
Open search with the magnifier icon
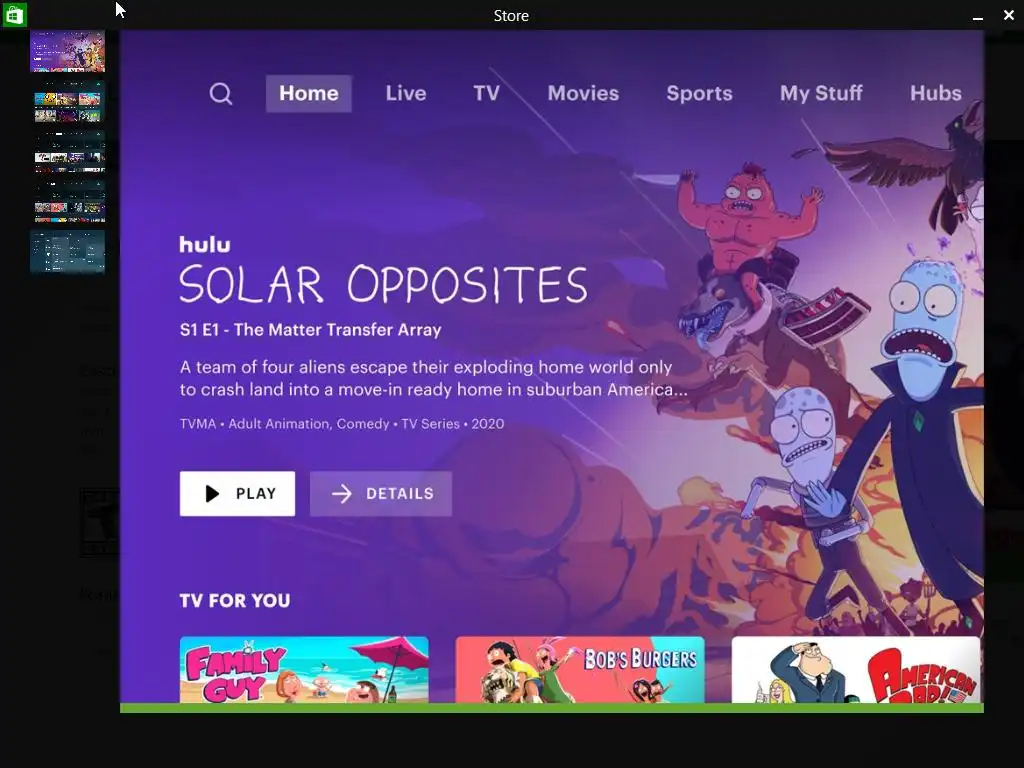(221, 93)
